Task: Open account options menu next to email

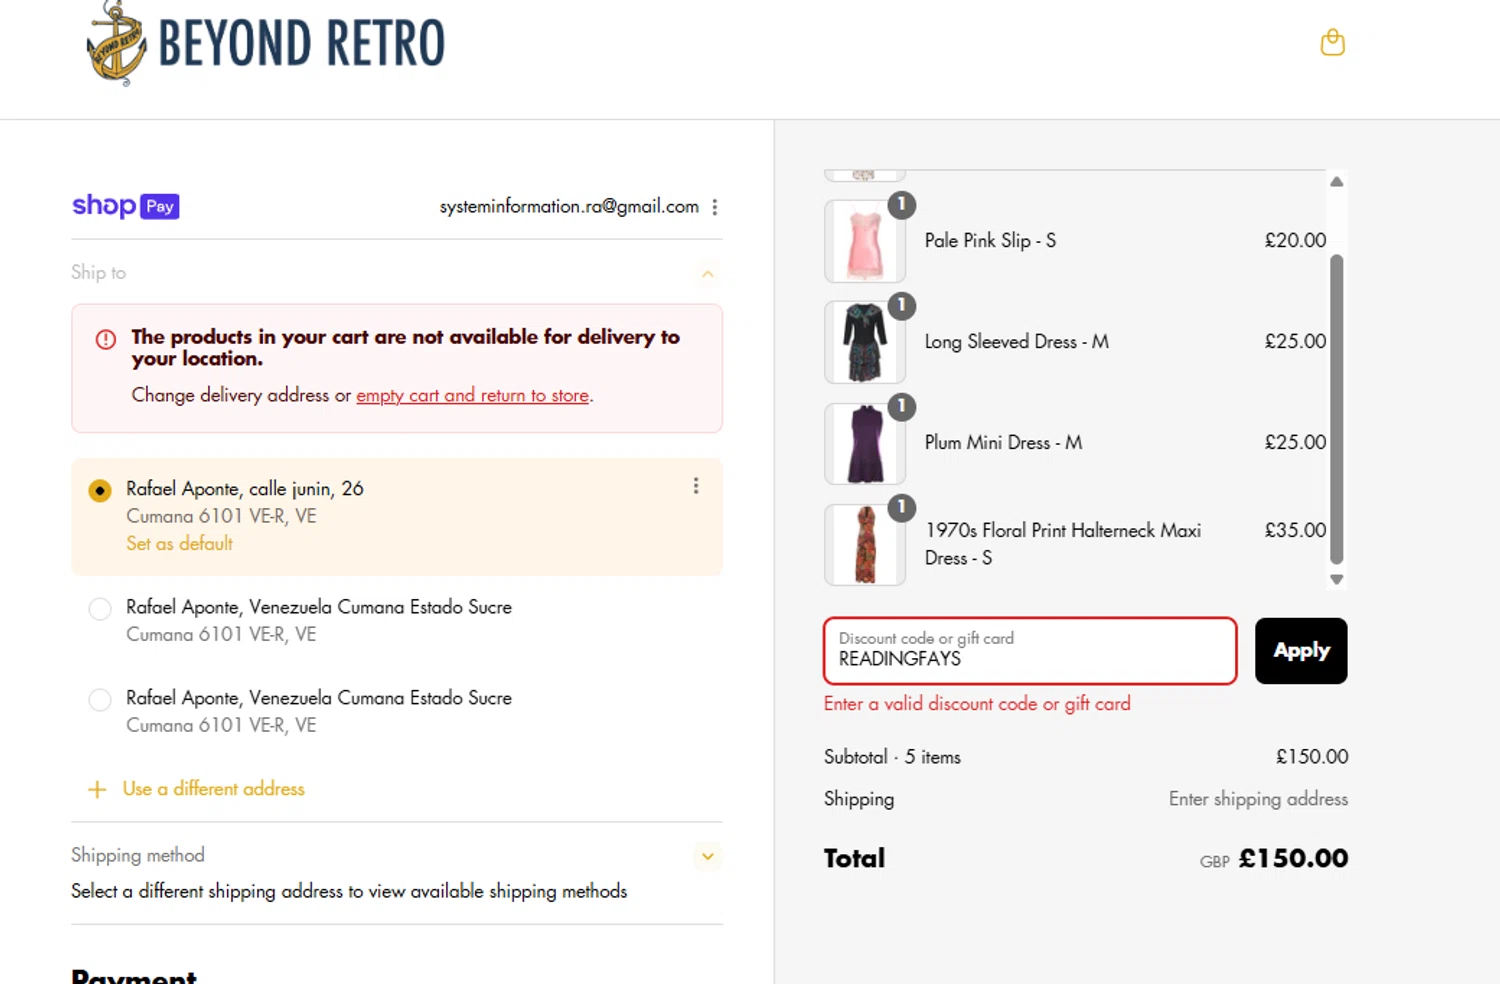Action: click(x=715, y=207)
